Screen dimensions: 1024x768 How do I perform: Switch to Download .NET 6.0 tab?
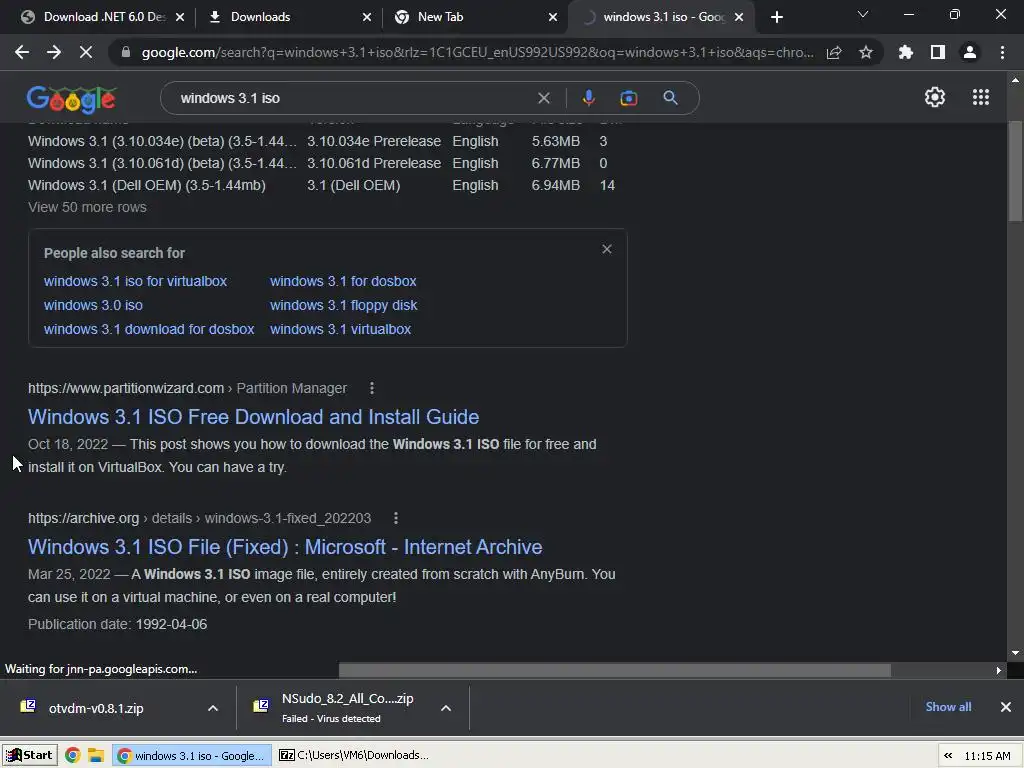pos(104,17)
